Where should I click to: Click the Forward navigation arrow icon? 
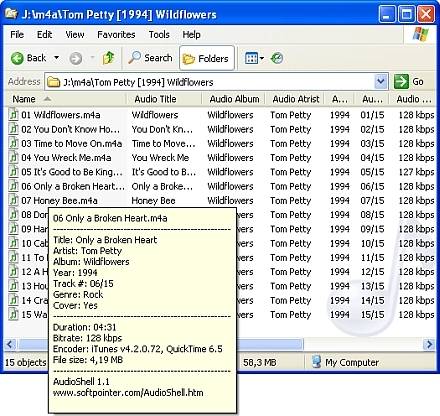tap(76, 59)
